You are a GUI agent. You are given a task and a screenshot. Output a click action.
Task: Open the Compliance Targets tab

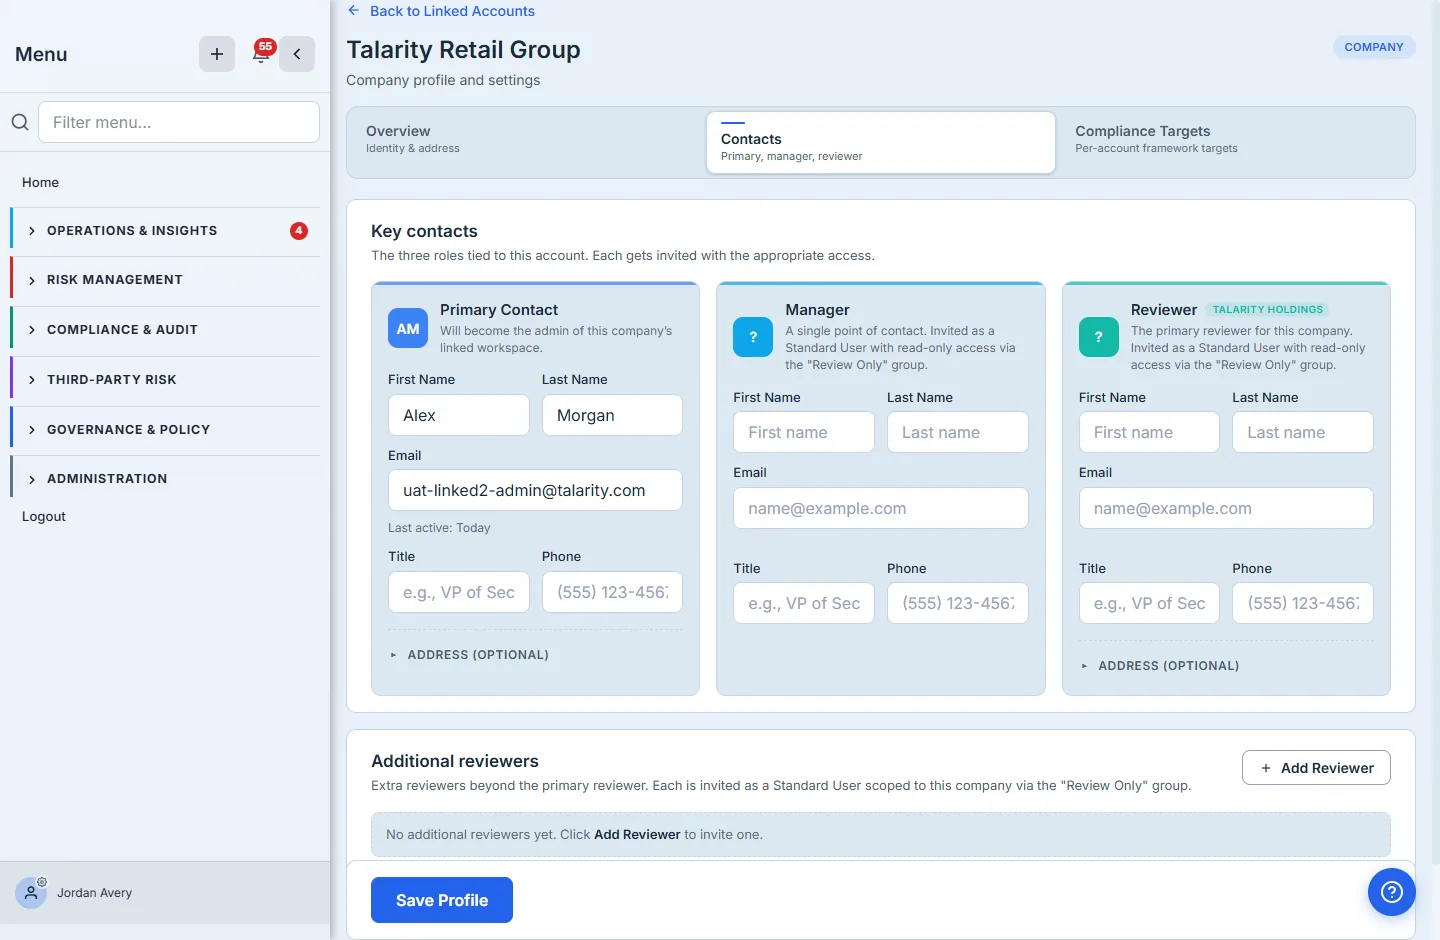(x=1235, y=142)
